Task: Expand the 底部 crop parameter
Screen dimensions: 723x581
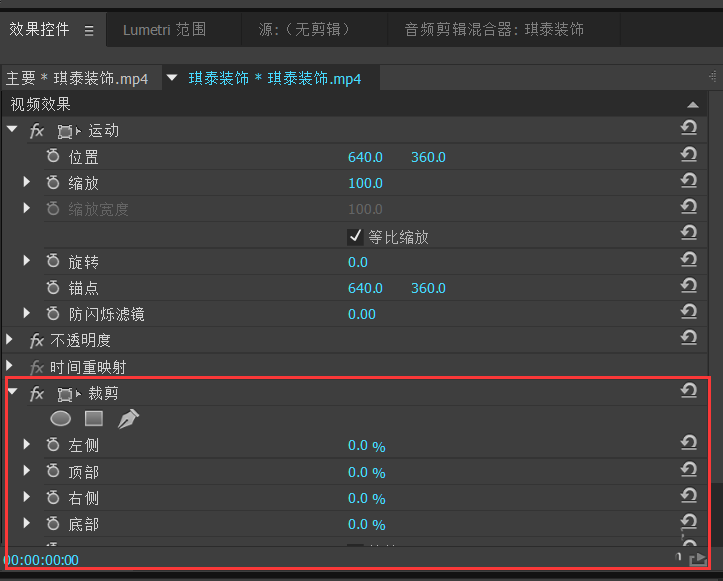Action: (27, 523)
